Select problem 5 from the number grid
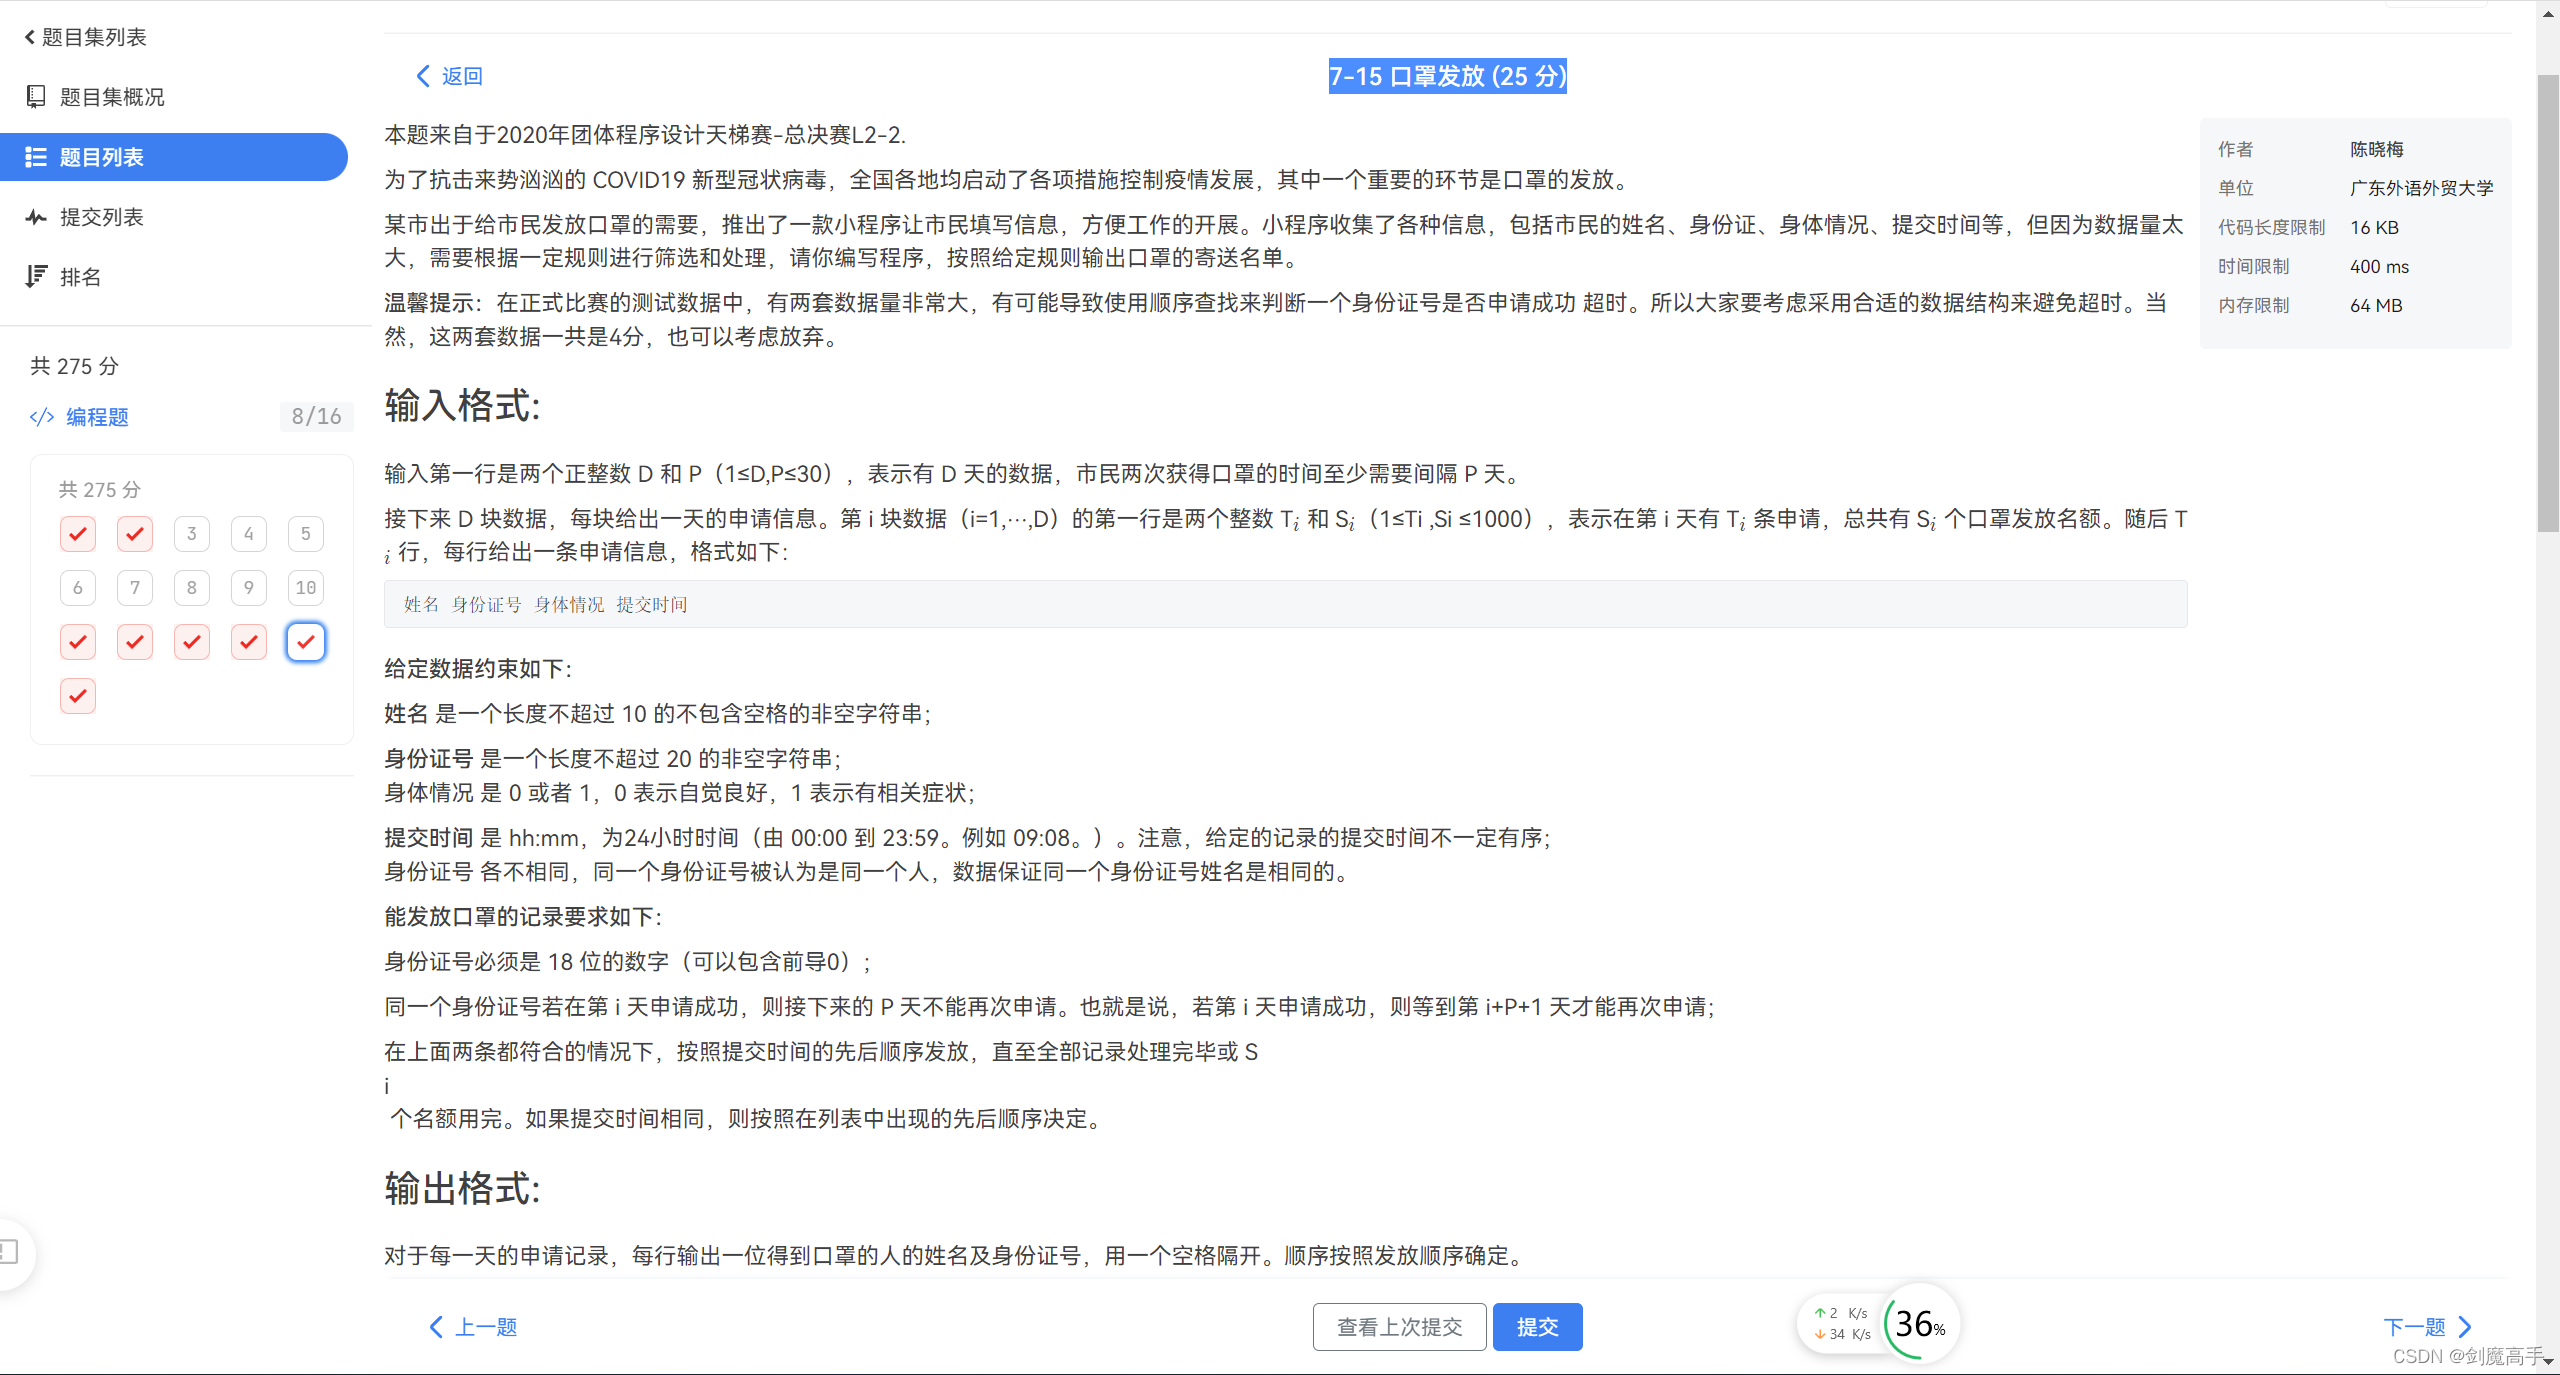The image size is (2560, 1375). pyautogui.click(x=305, y=533)
